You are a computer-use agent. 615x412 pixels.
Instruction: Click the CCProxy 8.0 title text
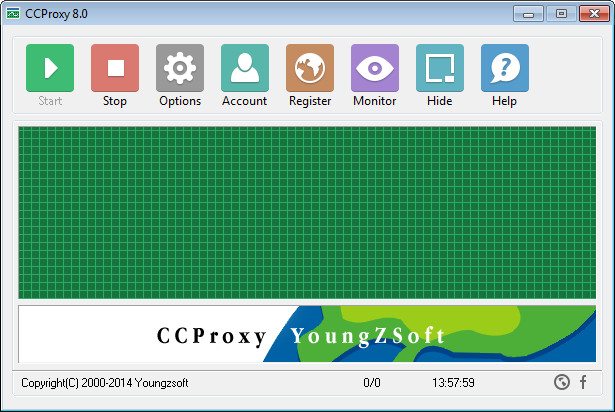point(57,13)
